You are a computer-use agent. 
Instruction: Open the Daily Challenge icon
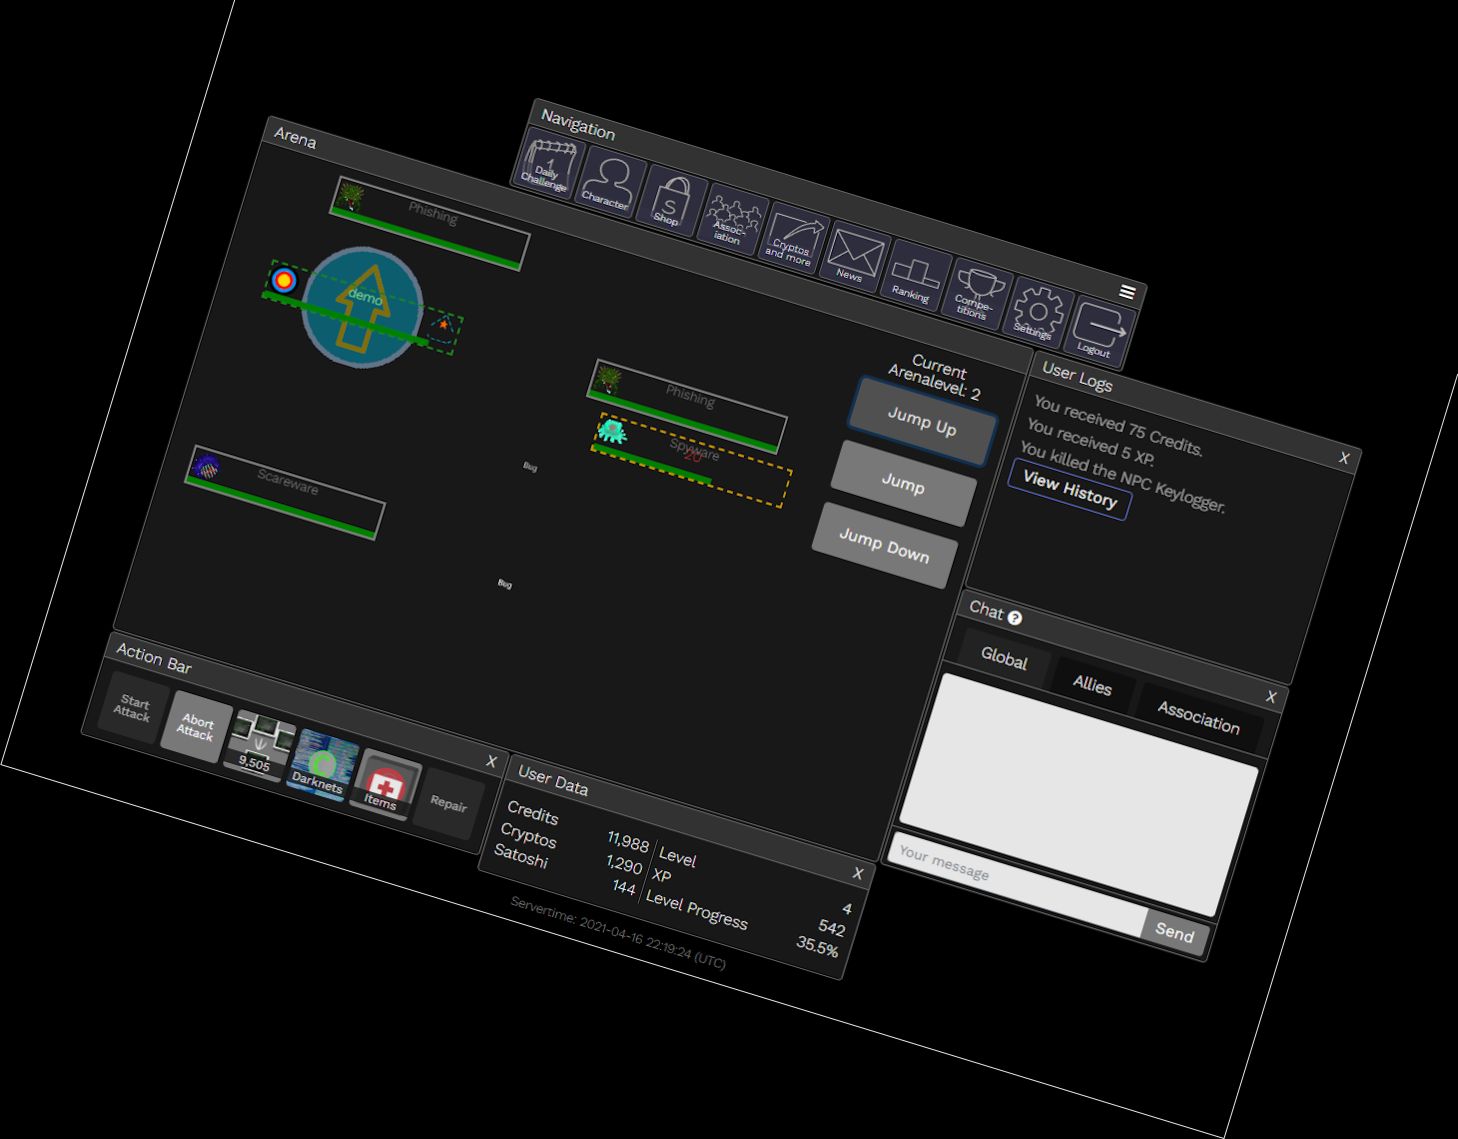coord(548,168)
